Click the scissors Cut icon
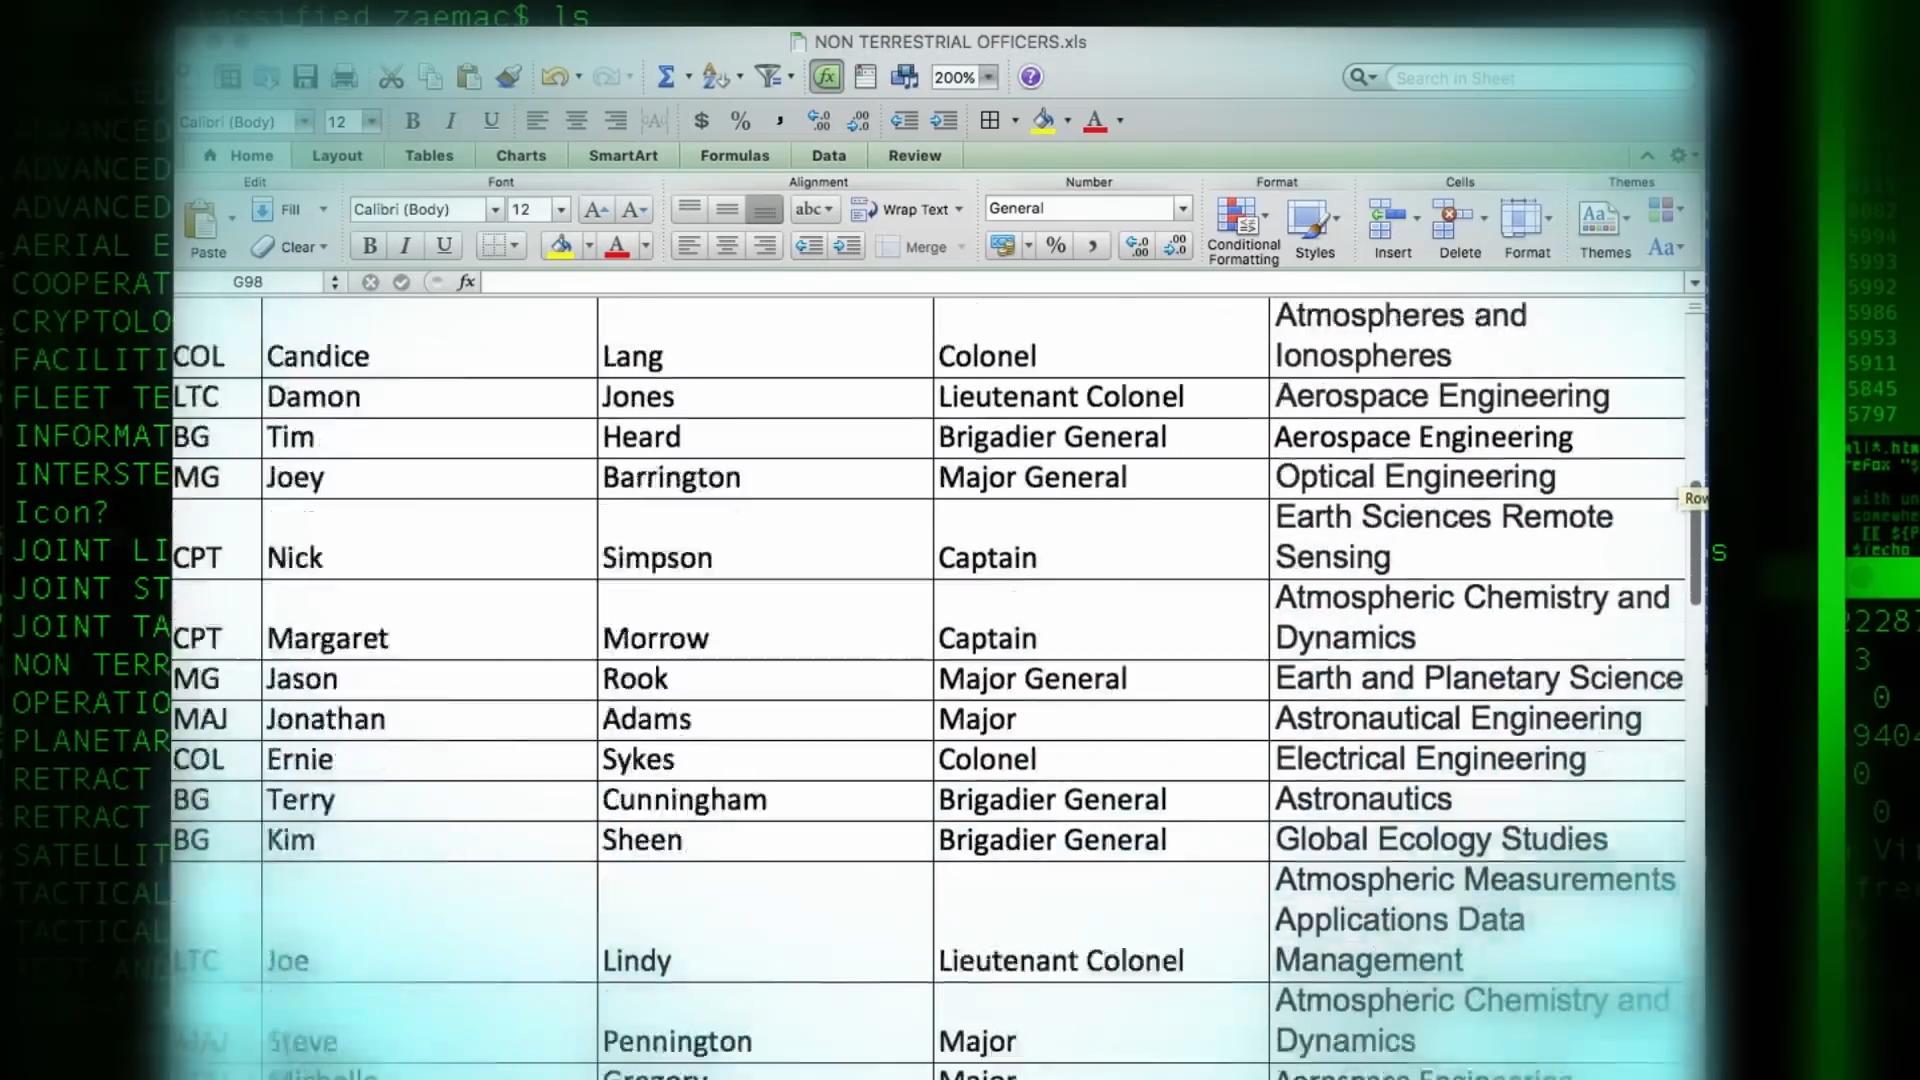This screenshot has height=1080, width=1920. pos(391,77)
